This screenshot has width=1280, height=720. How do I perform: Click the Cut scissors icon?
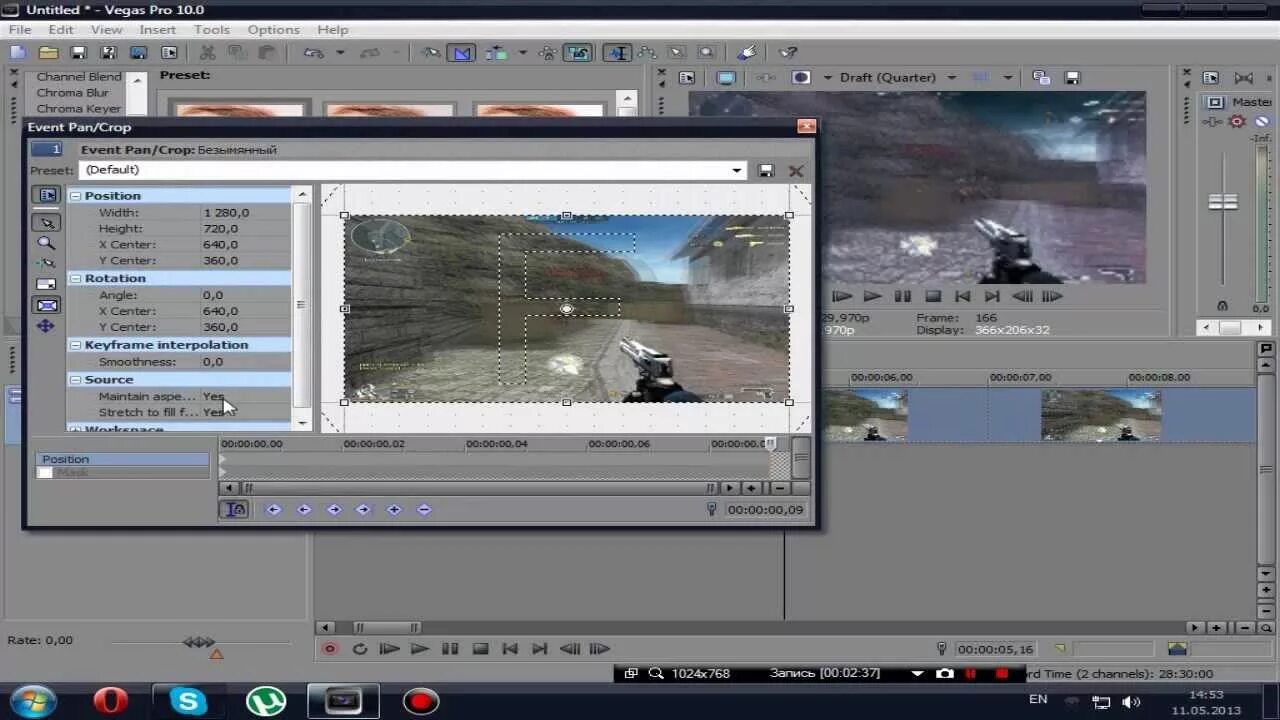[207, 53]
